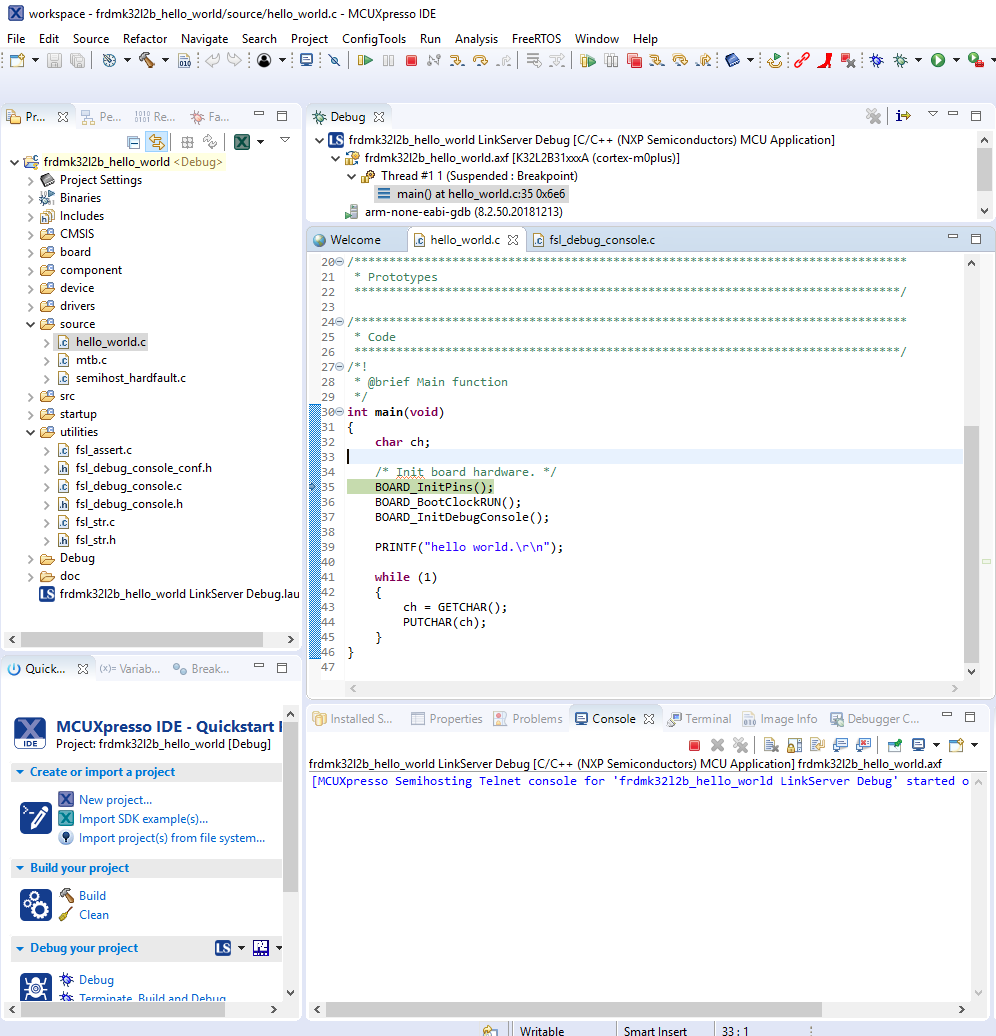This screenshot has height=1036, width=996.
Task: Click the Terminate All debug sessions icon
Action: (634, 61)
